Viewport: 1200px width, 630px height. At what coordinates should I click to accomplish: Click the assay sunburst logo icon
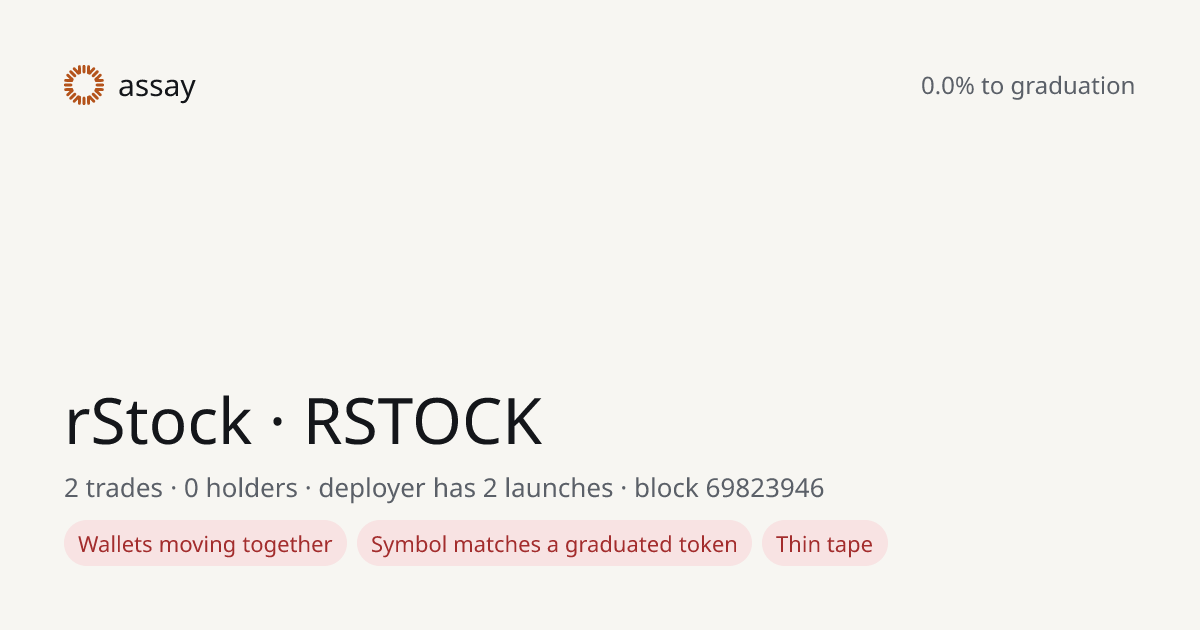click(84, 85)
